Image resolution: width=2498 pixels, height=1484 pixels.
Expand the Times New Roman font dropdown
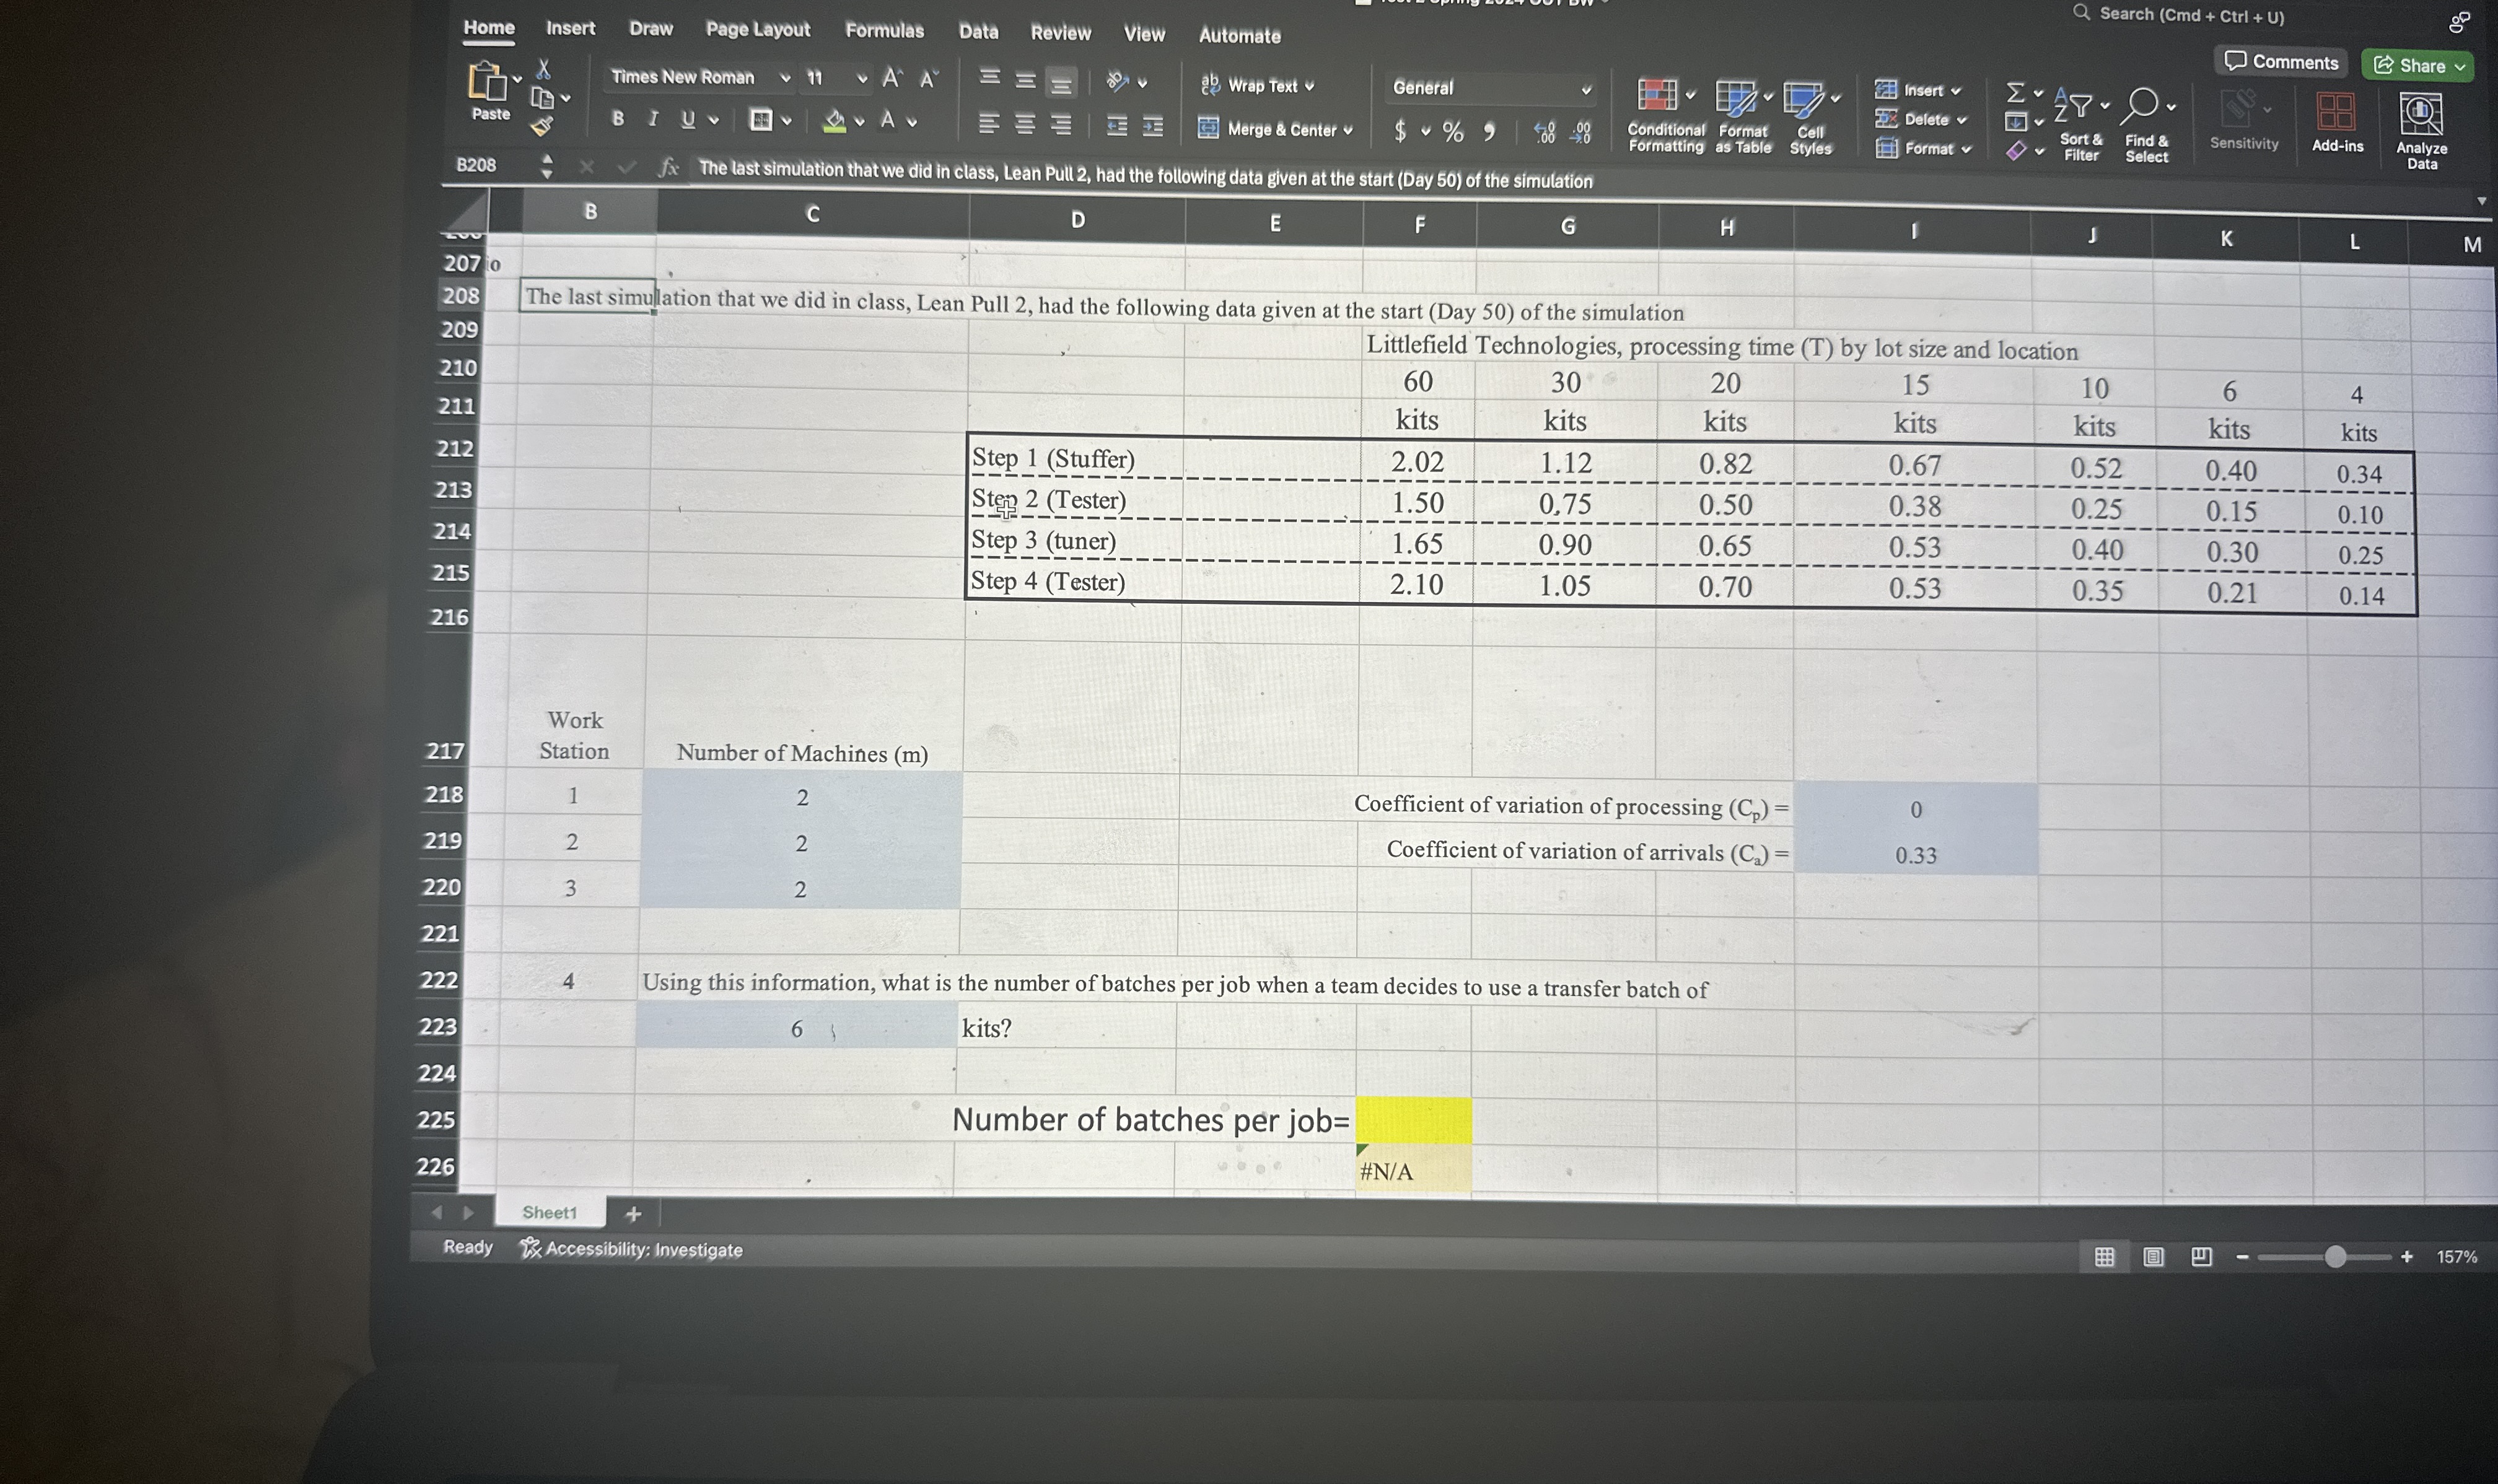(785, 78)
